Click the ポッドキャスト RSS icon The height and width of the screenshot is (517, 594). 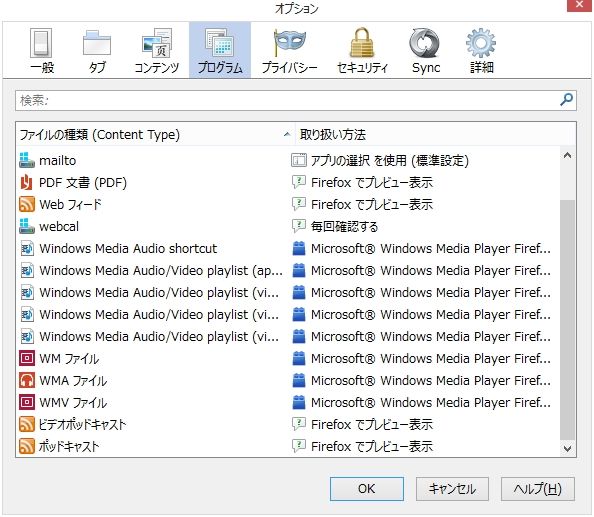coord(27,446)
